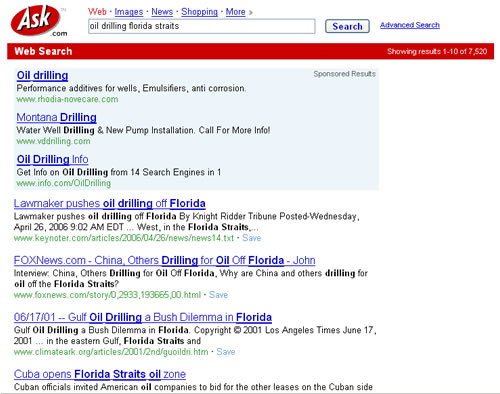
Task: Click the arrow icon after More
Action: tap(251, 13)
